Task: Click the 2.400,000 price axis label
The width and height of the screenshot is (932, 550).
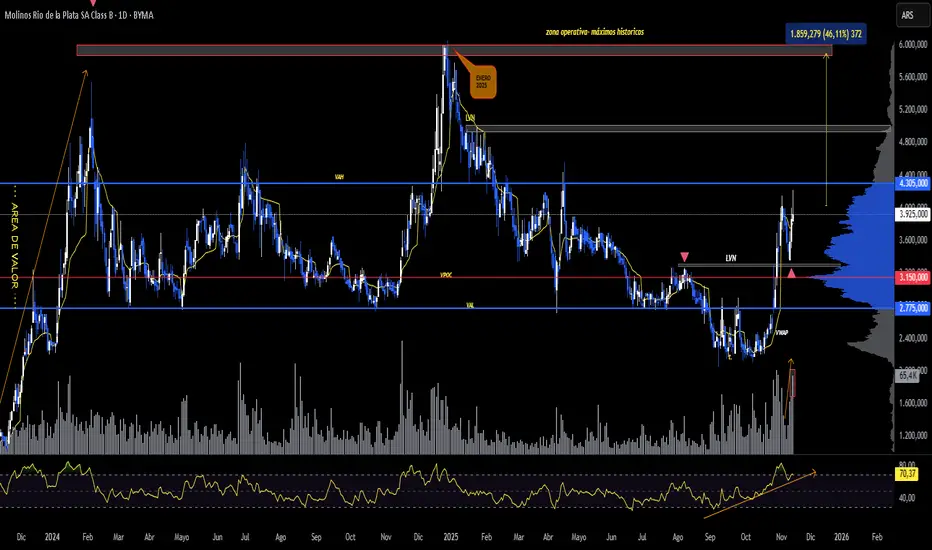Action: click(x=913, y=338)
